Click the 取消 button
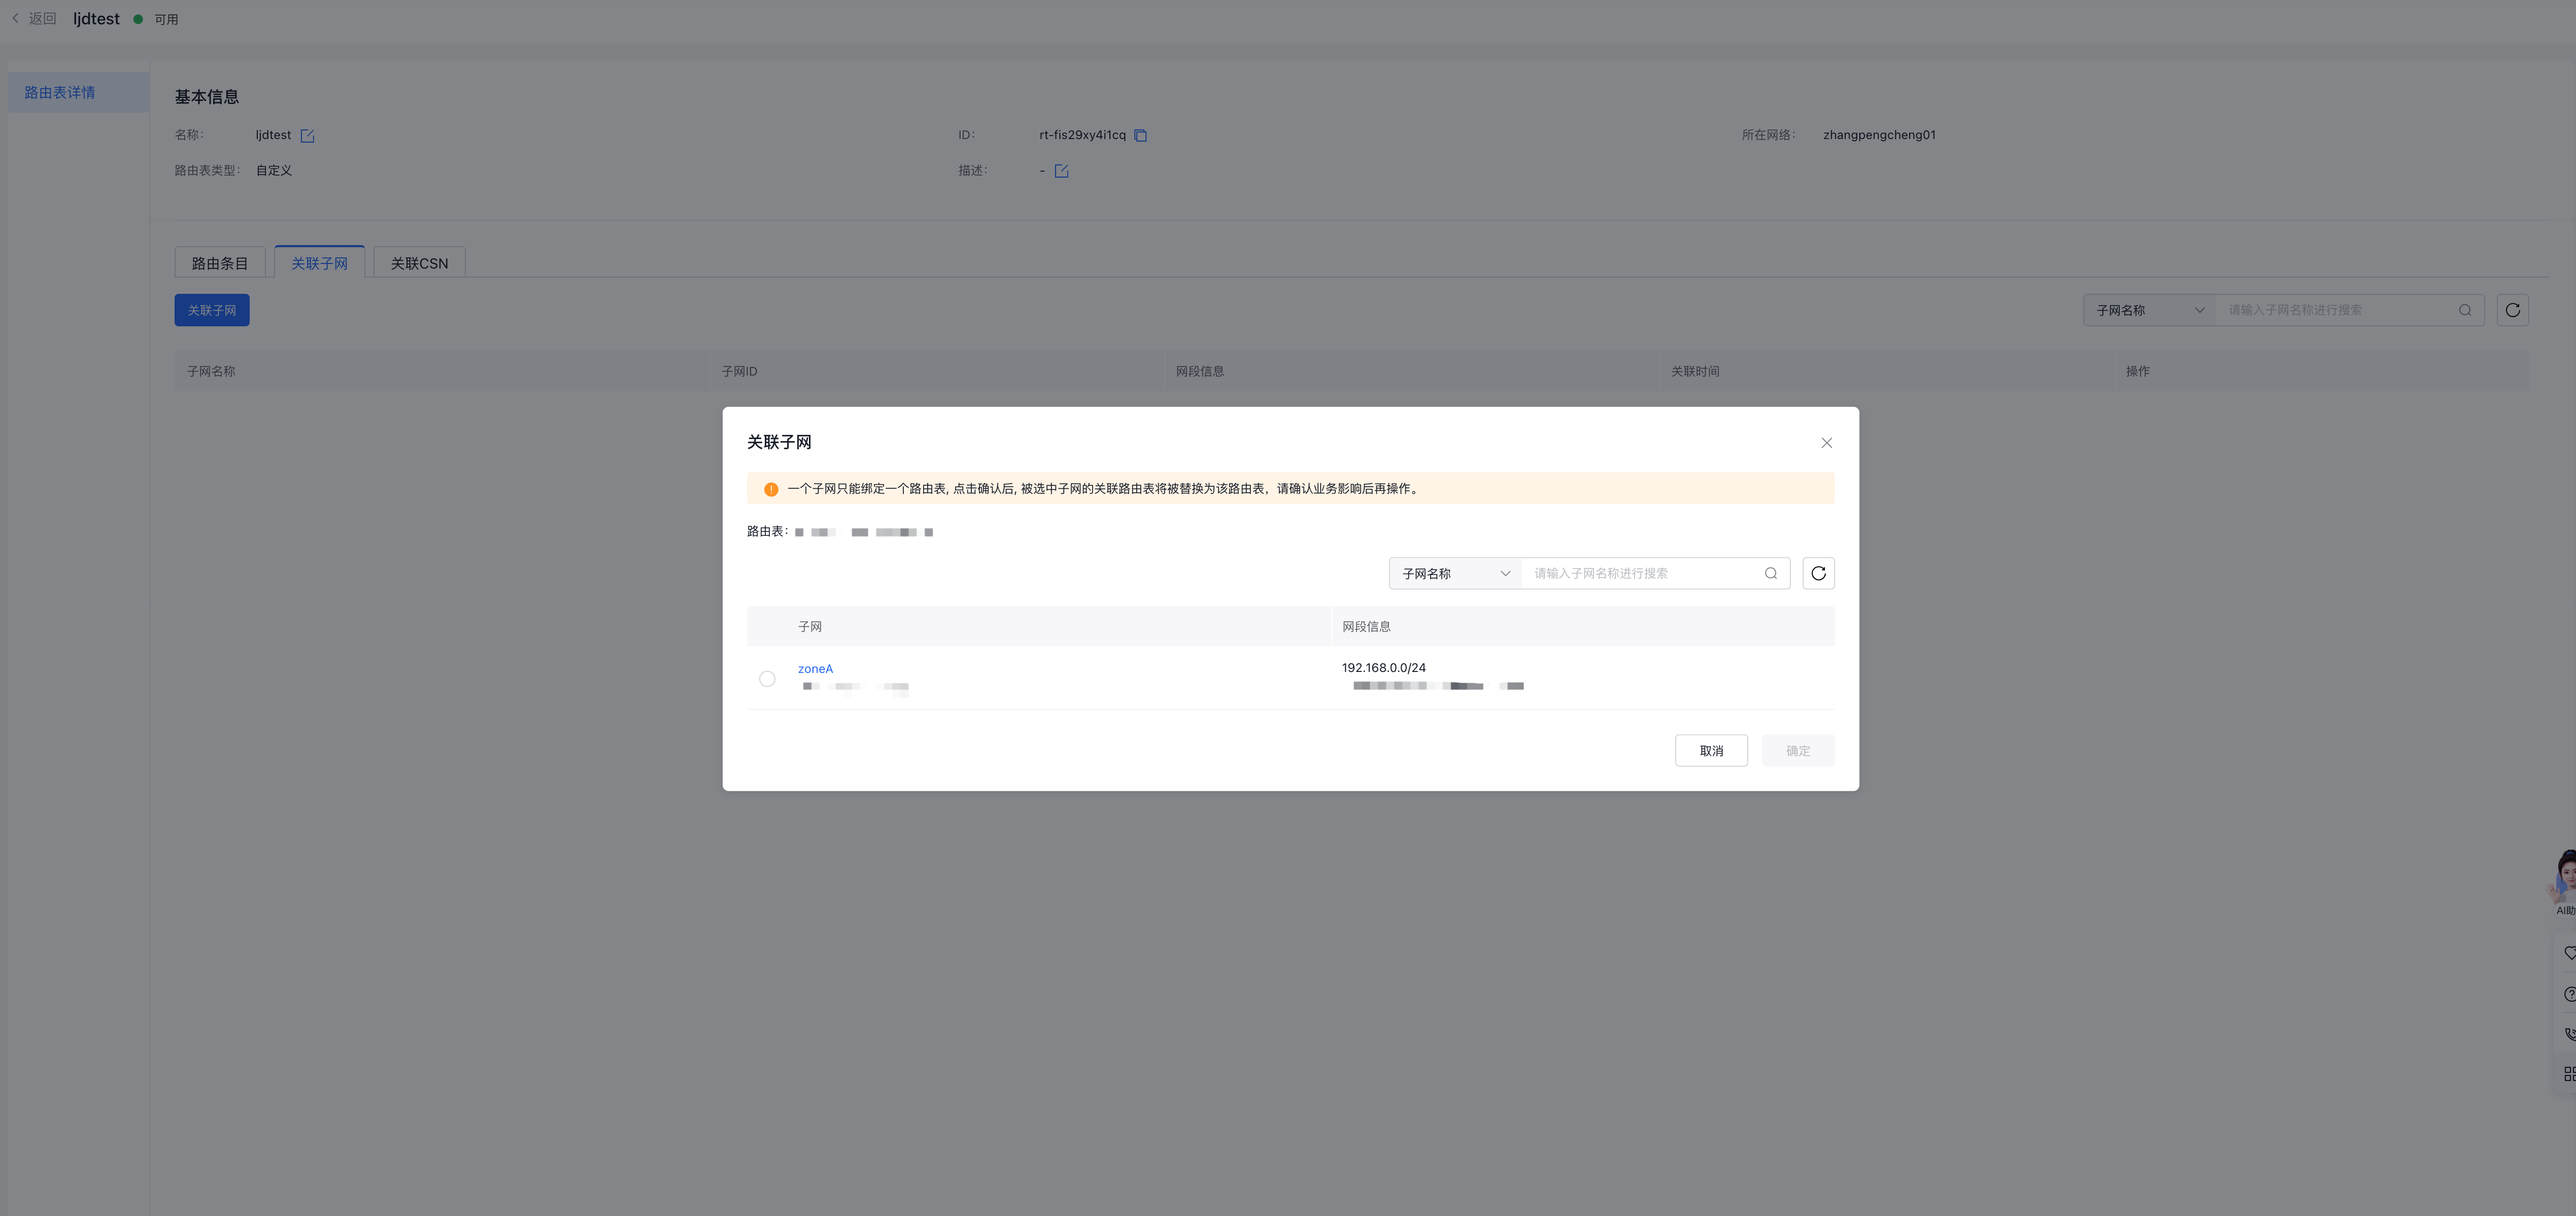The height and width of the screenshot is (1216, 2576). [1711, 751]
